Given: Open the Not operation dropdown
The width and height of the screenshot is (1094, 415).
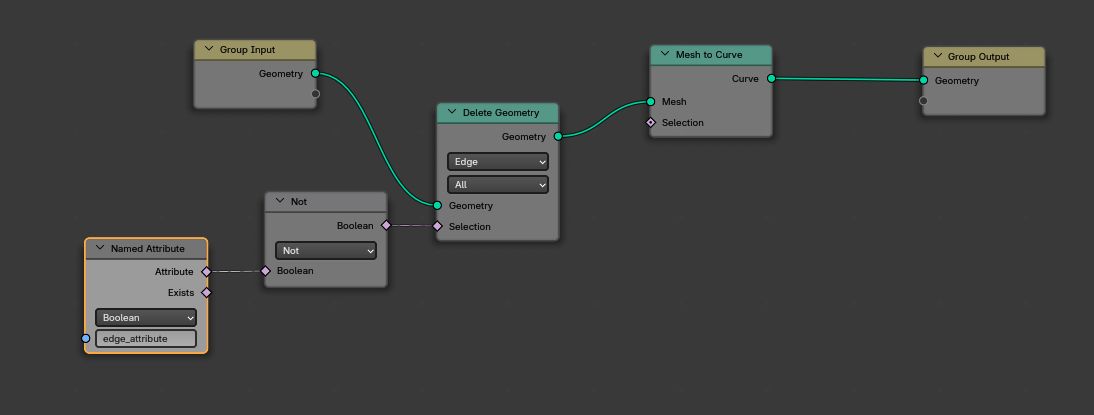Looking at the screenshot, I should click(x=326, y=250).
